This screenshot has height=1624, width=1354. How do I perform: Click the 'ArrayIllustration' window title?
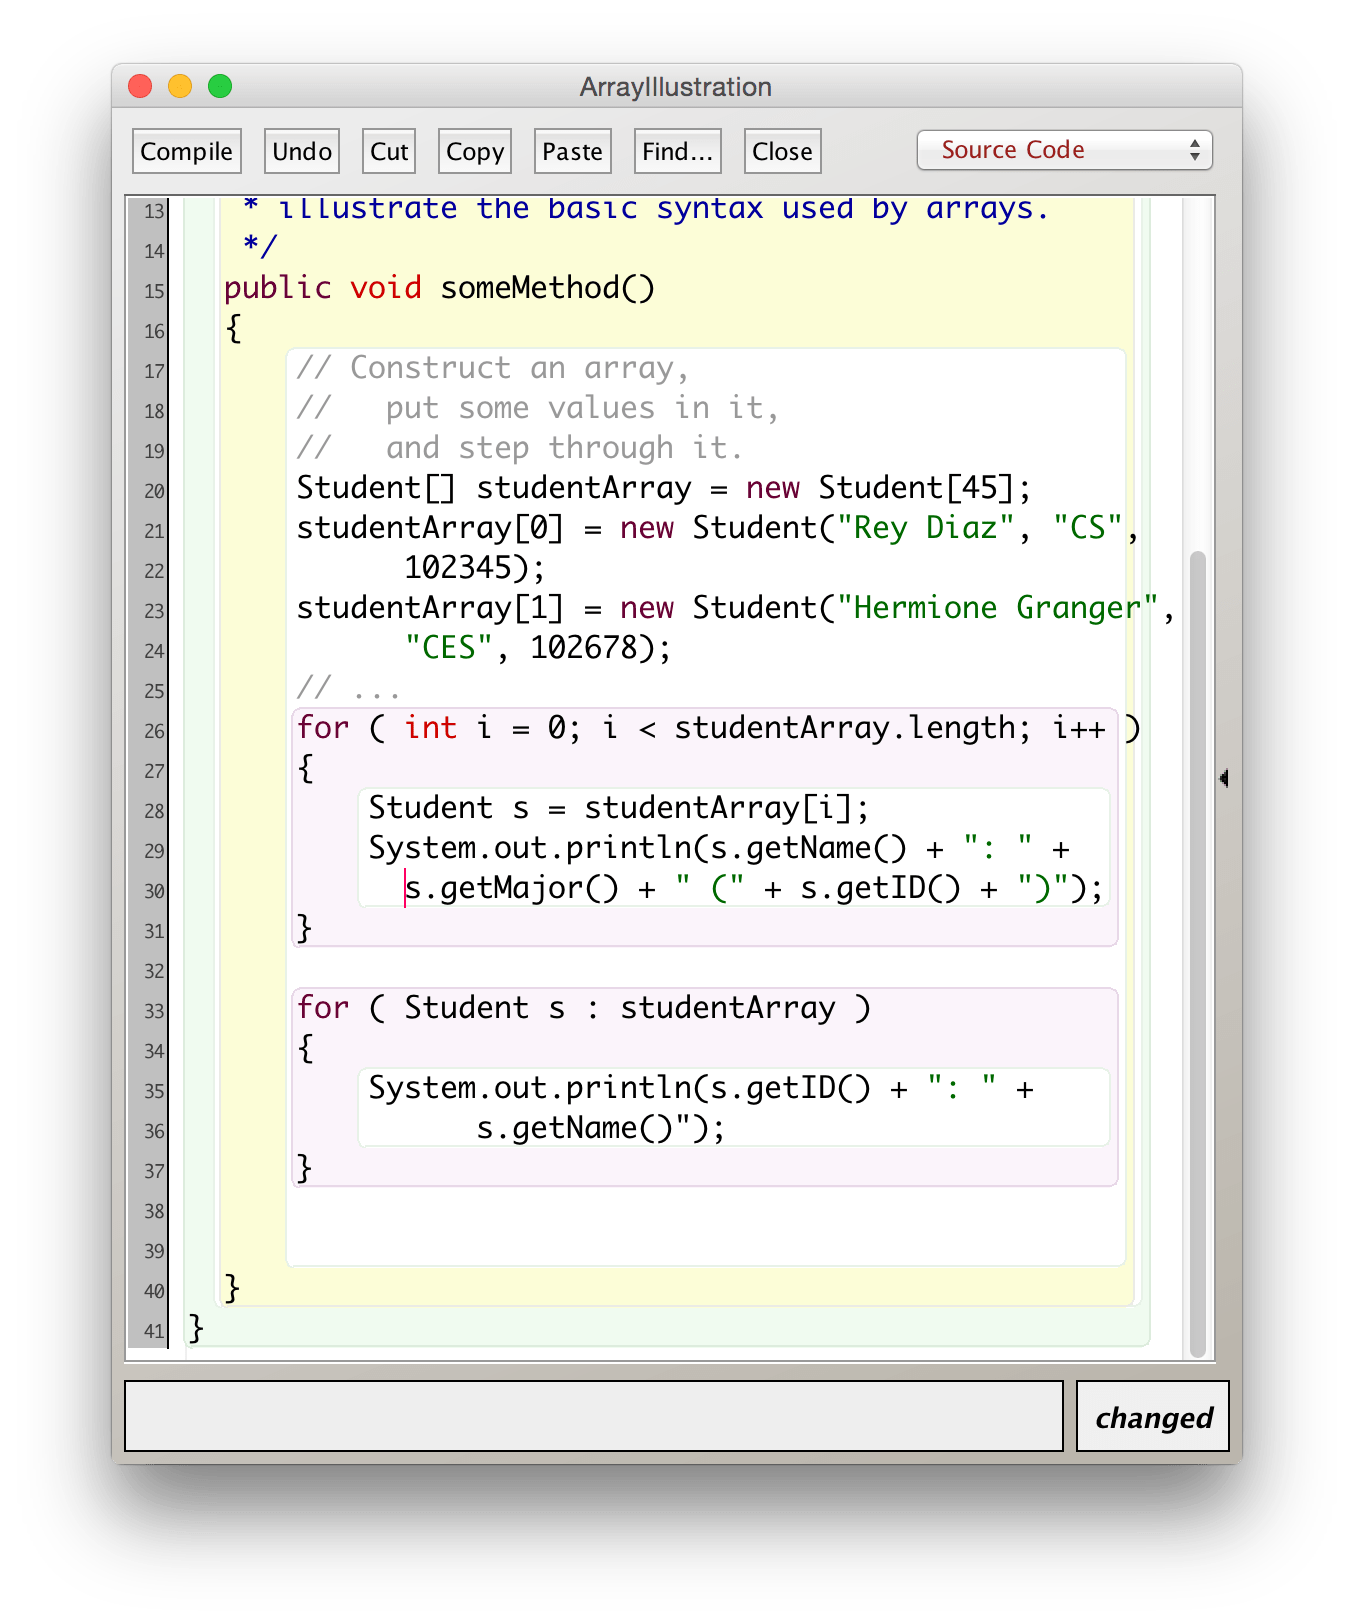(676, 87)
